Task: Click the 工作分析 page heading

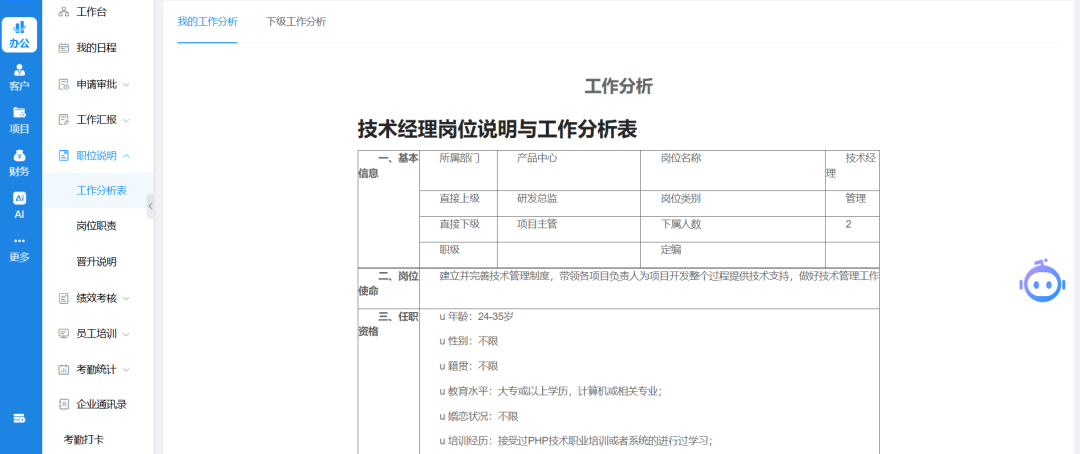Action: click(x=619, y=86)
